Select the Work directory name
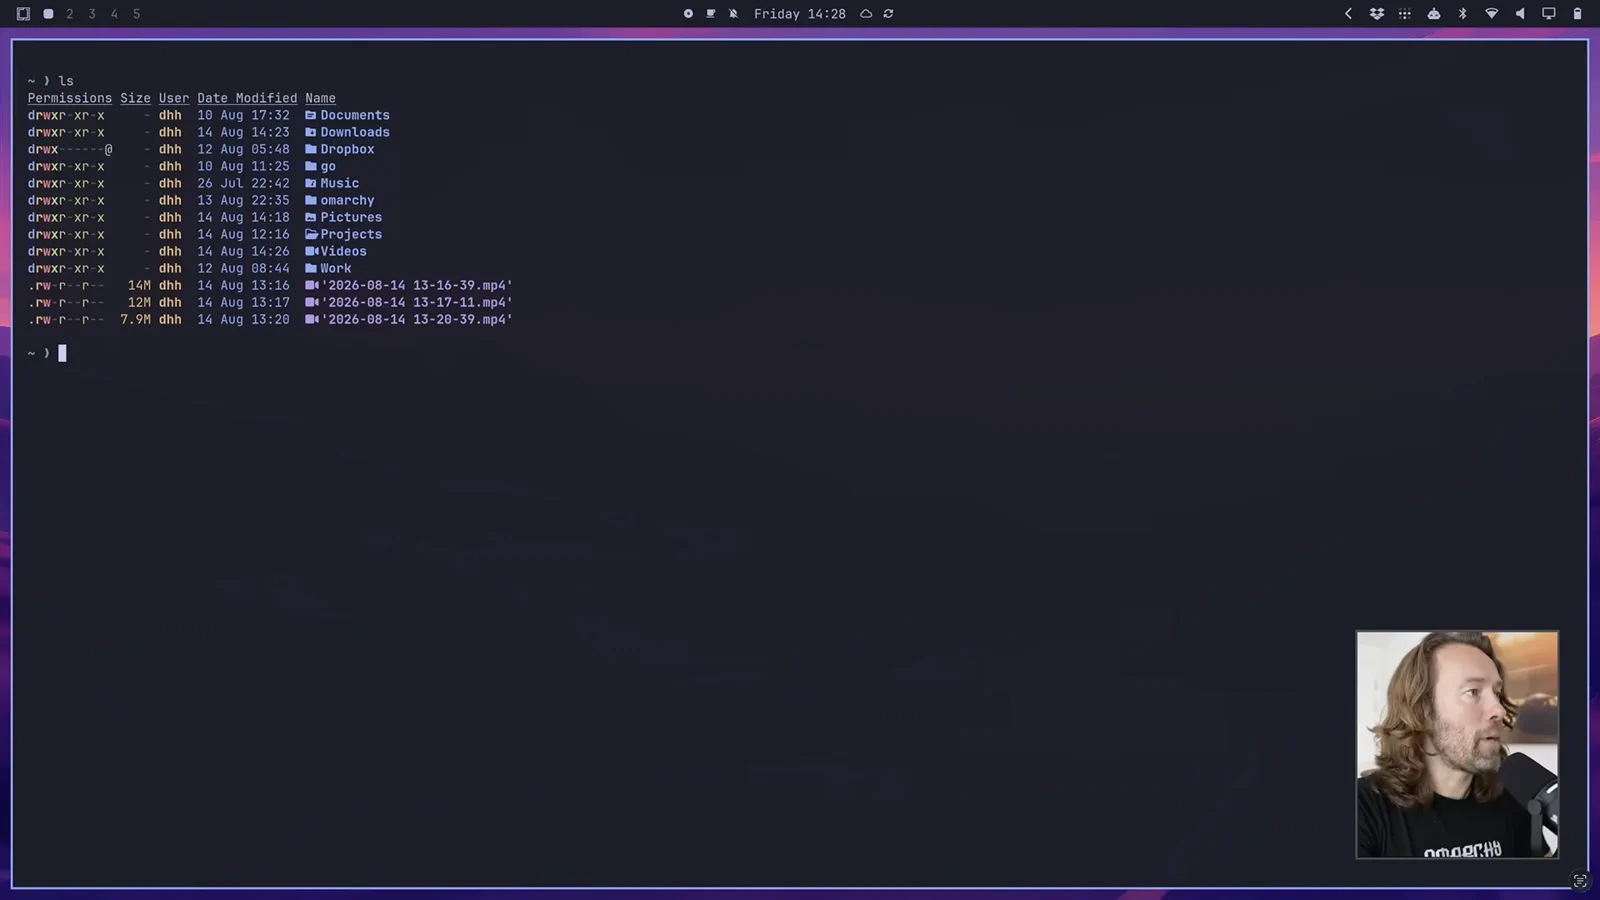Viewport: 1600px width, 900px height. (336, 268)
